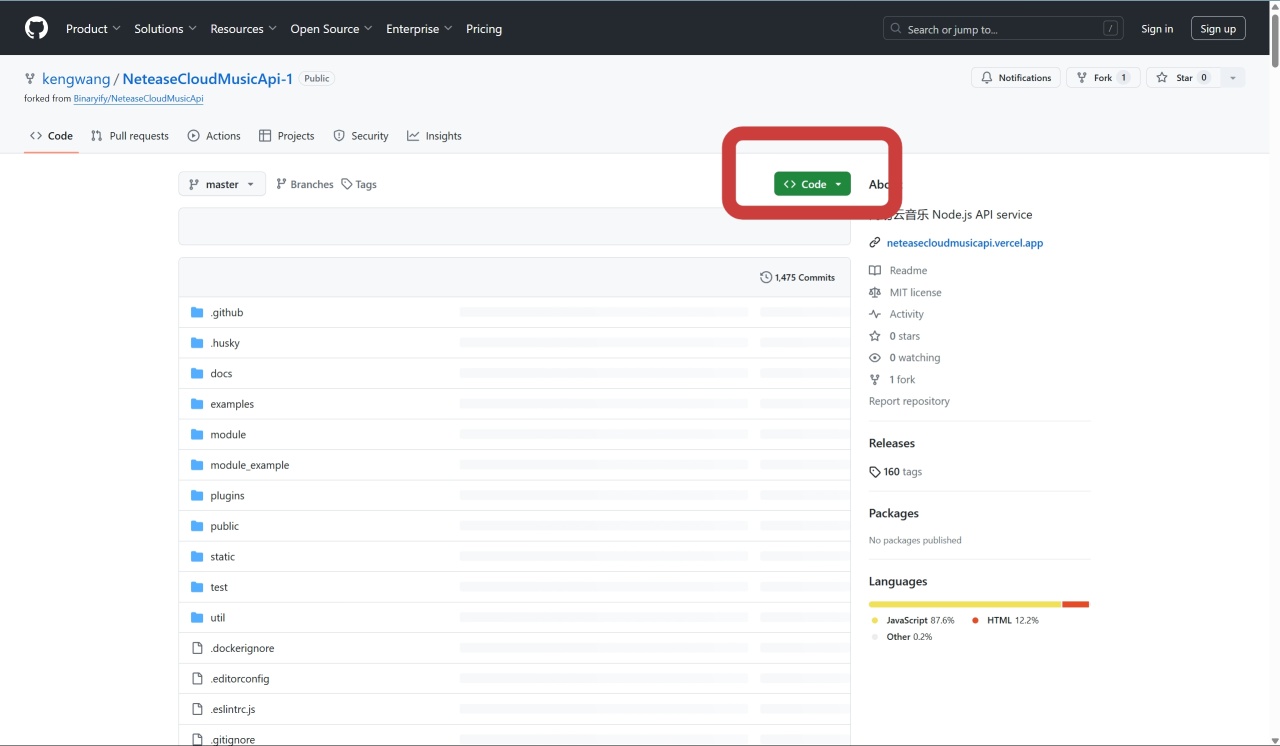Open the master branch selector
This screenshot has height=746, width=1280.
[222, 184]
